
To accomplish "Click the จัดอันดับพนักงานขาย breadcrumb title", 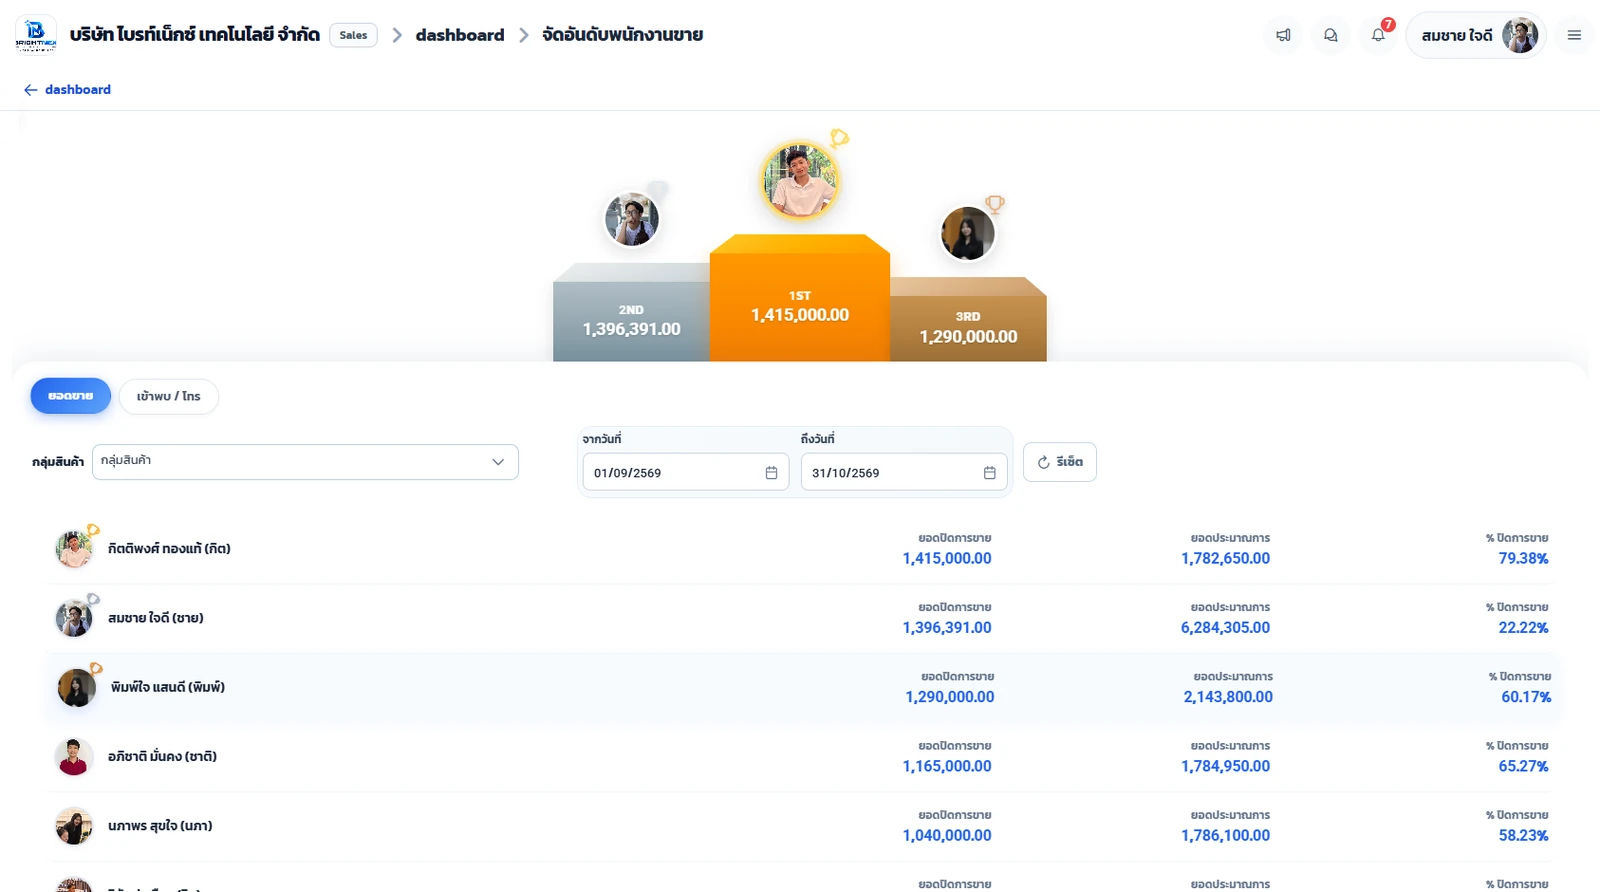I will pyautogui.click(x=622, y=35).
